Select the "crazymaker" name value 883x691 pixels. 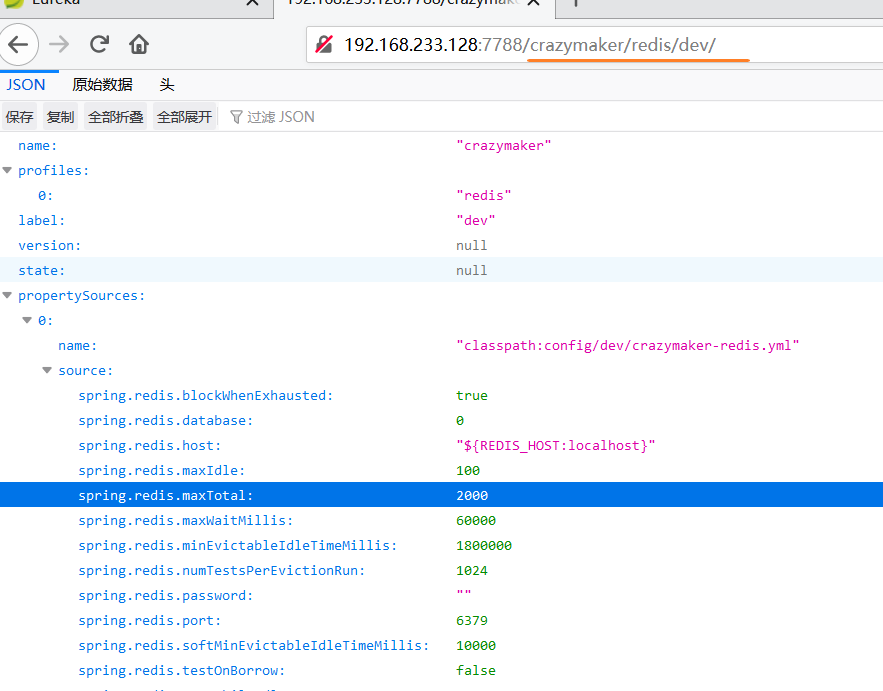(503, 145)
